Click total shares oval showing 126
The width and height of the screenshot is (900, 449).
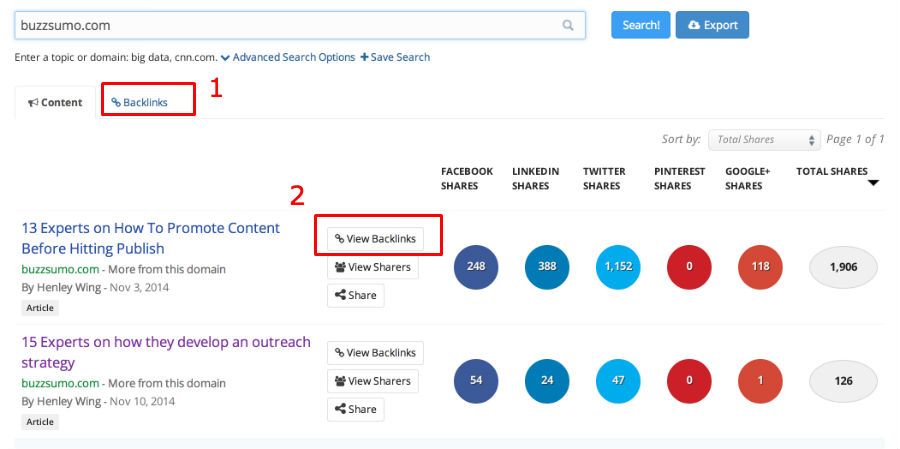(843, 381)
